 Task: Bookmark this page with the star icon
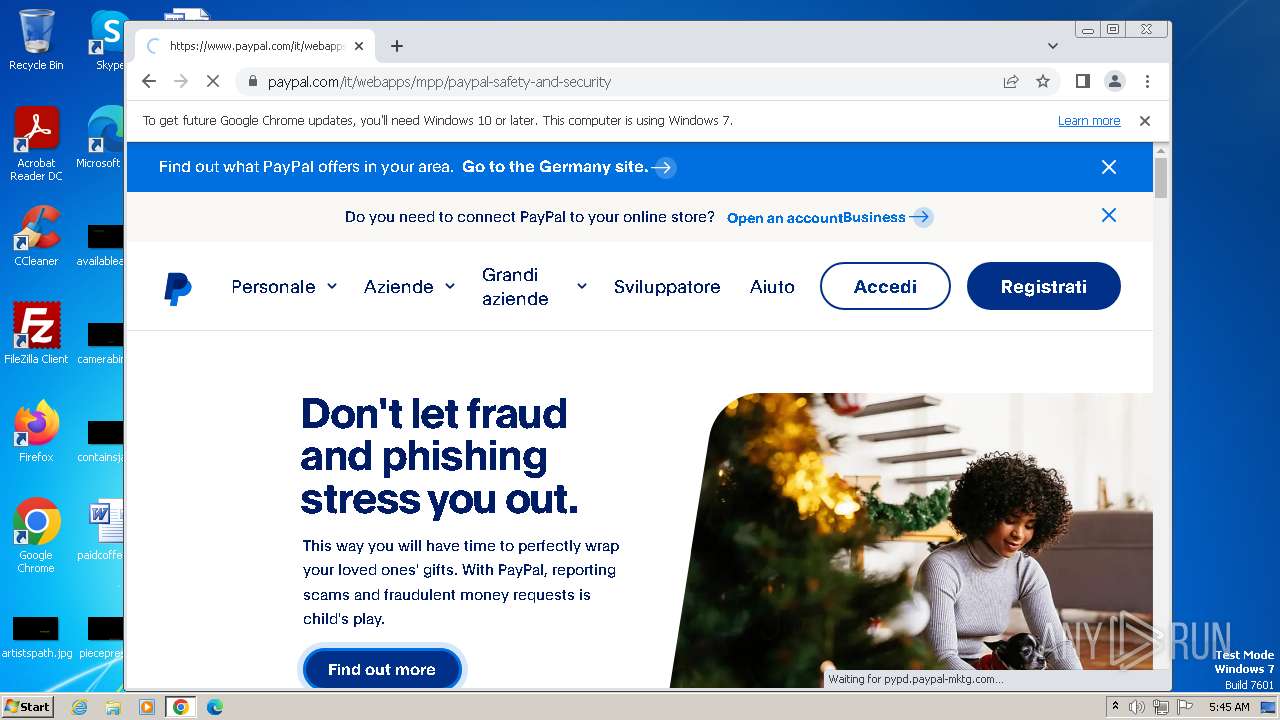(1043, 82)
